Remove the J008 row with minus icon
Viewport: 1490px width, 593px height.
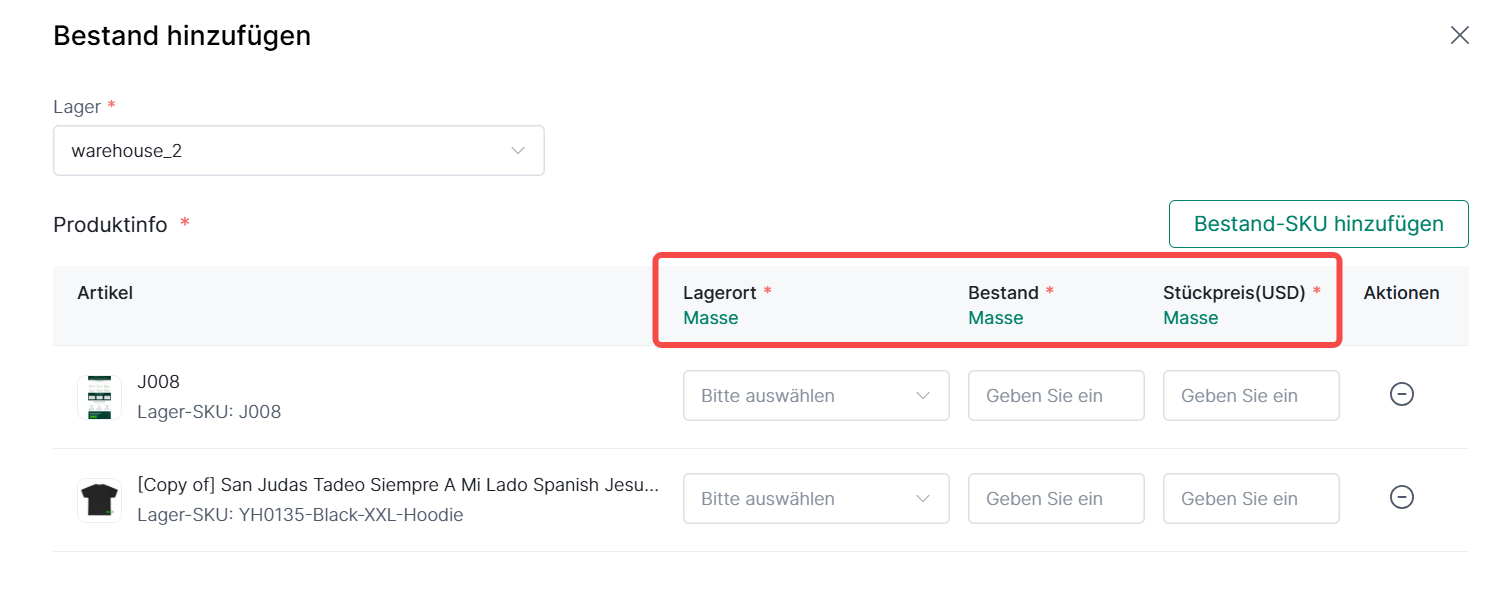coord(1402,395)
